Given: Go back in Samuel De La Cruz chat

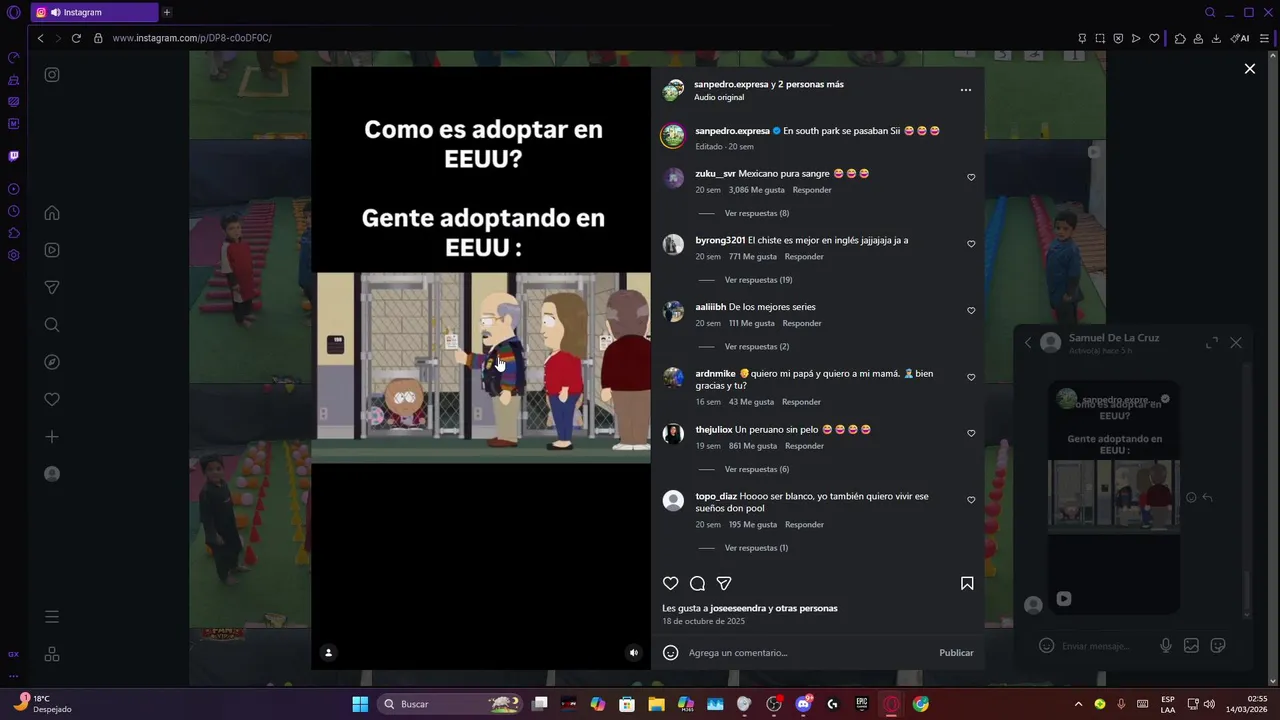Looking at the screenshot, I should pos(1028,342).
